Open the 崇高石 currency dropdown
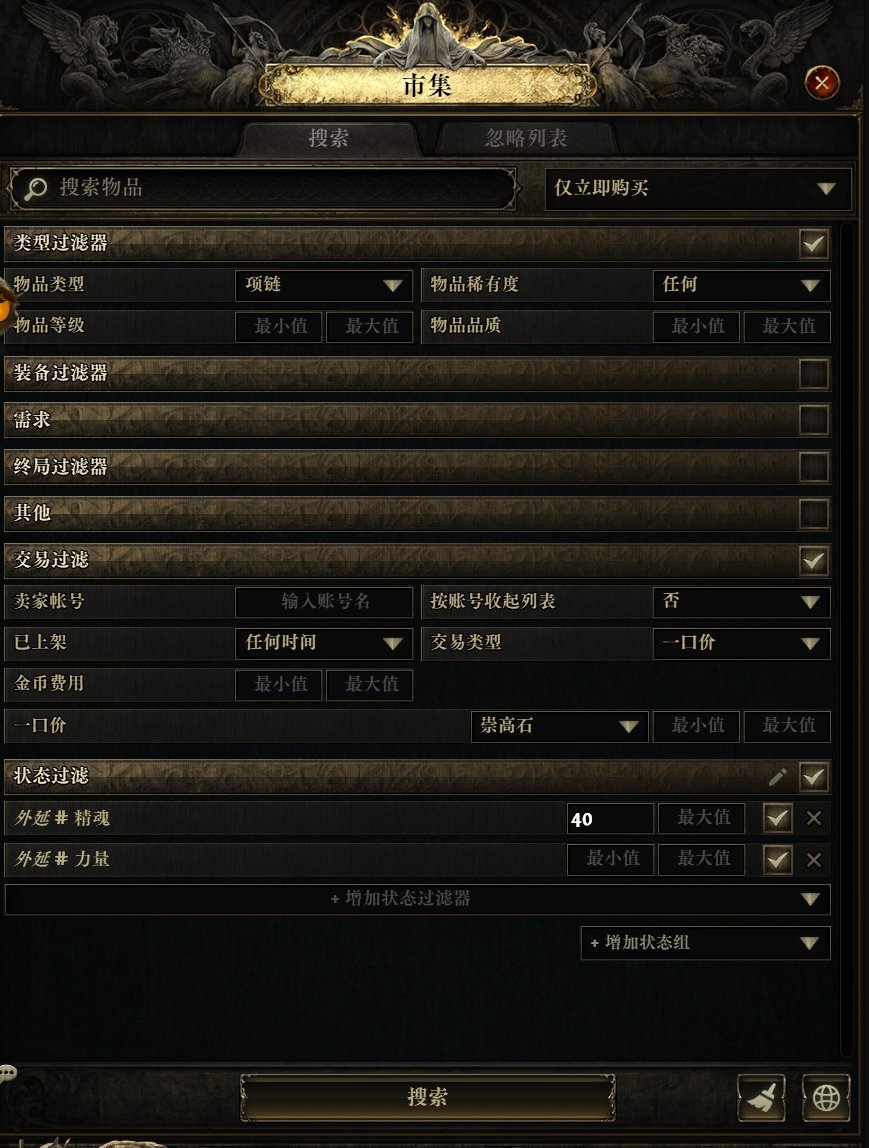The width and height of the screenshot is (869, 1148). pos(559,726)
